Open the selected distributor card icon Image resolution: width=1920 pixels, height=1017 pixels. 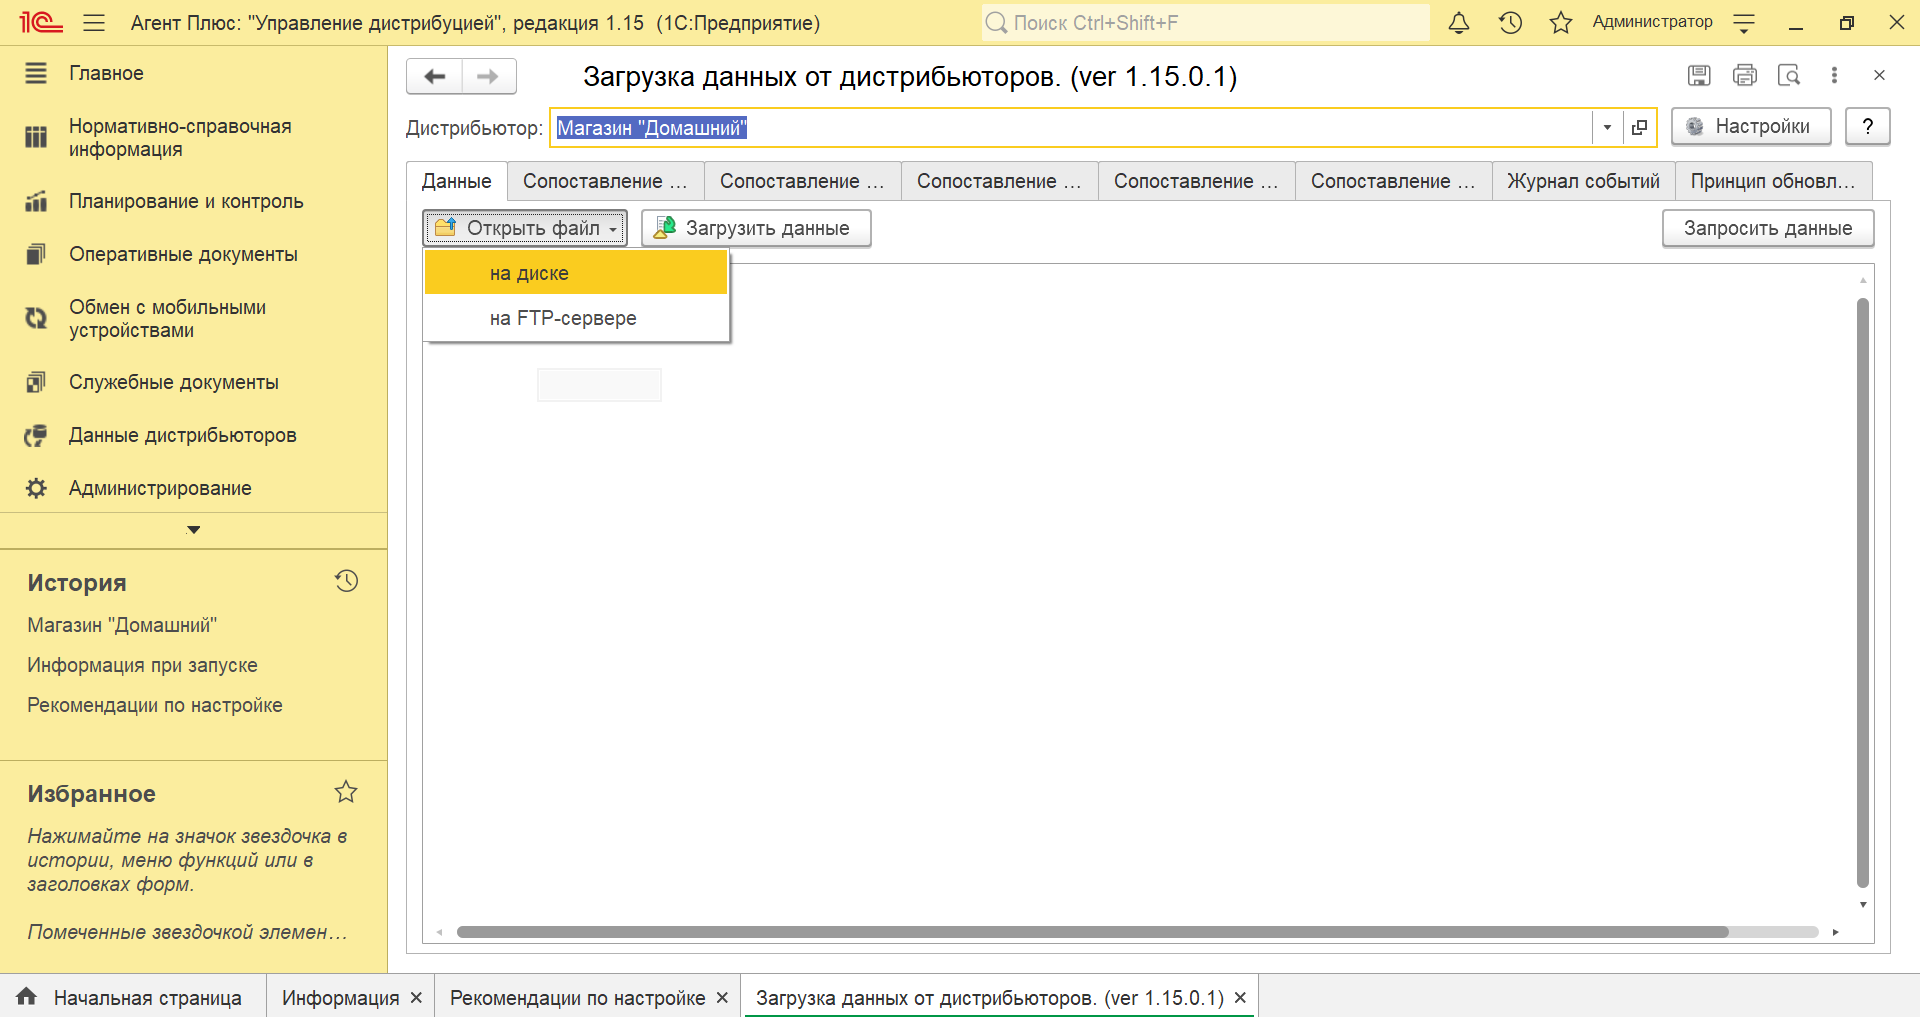click(1639, 128)
